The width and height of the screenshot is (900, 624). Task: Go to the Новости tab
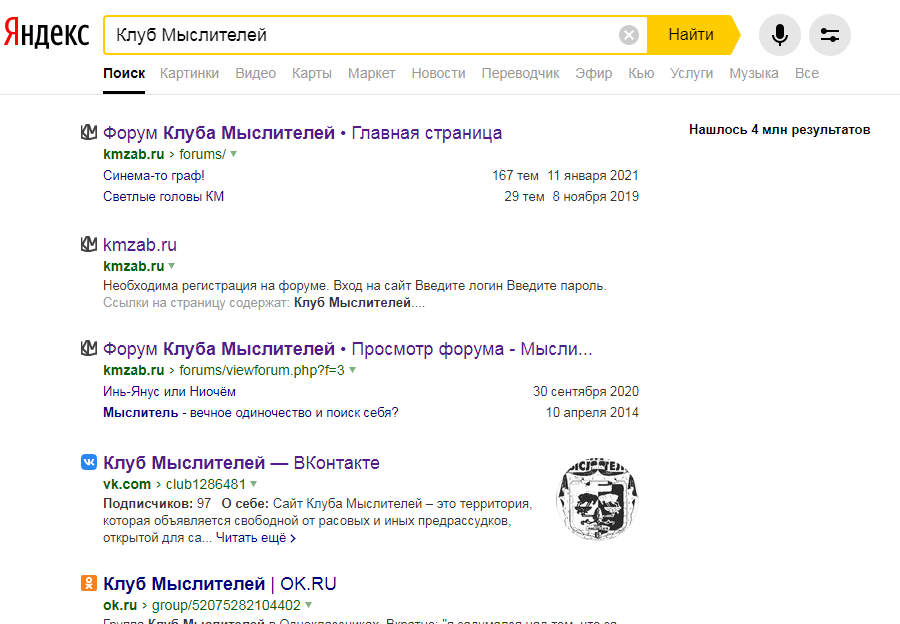click(x=439, y=73)
